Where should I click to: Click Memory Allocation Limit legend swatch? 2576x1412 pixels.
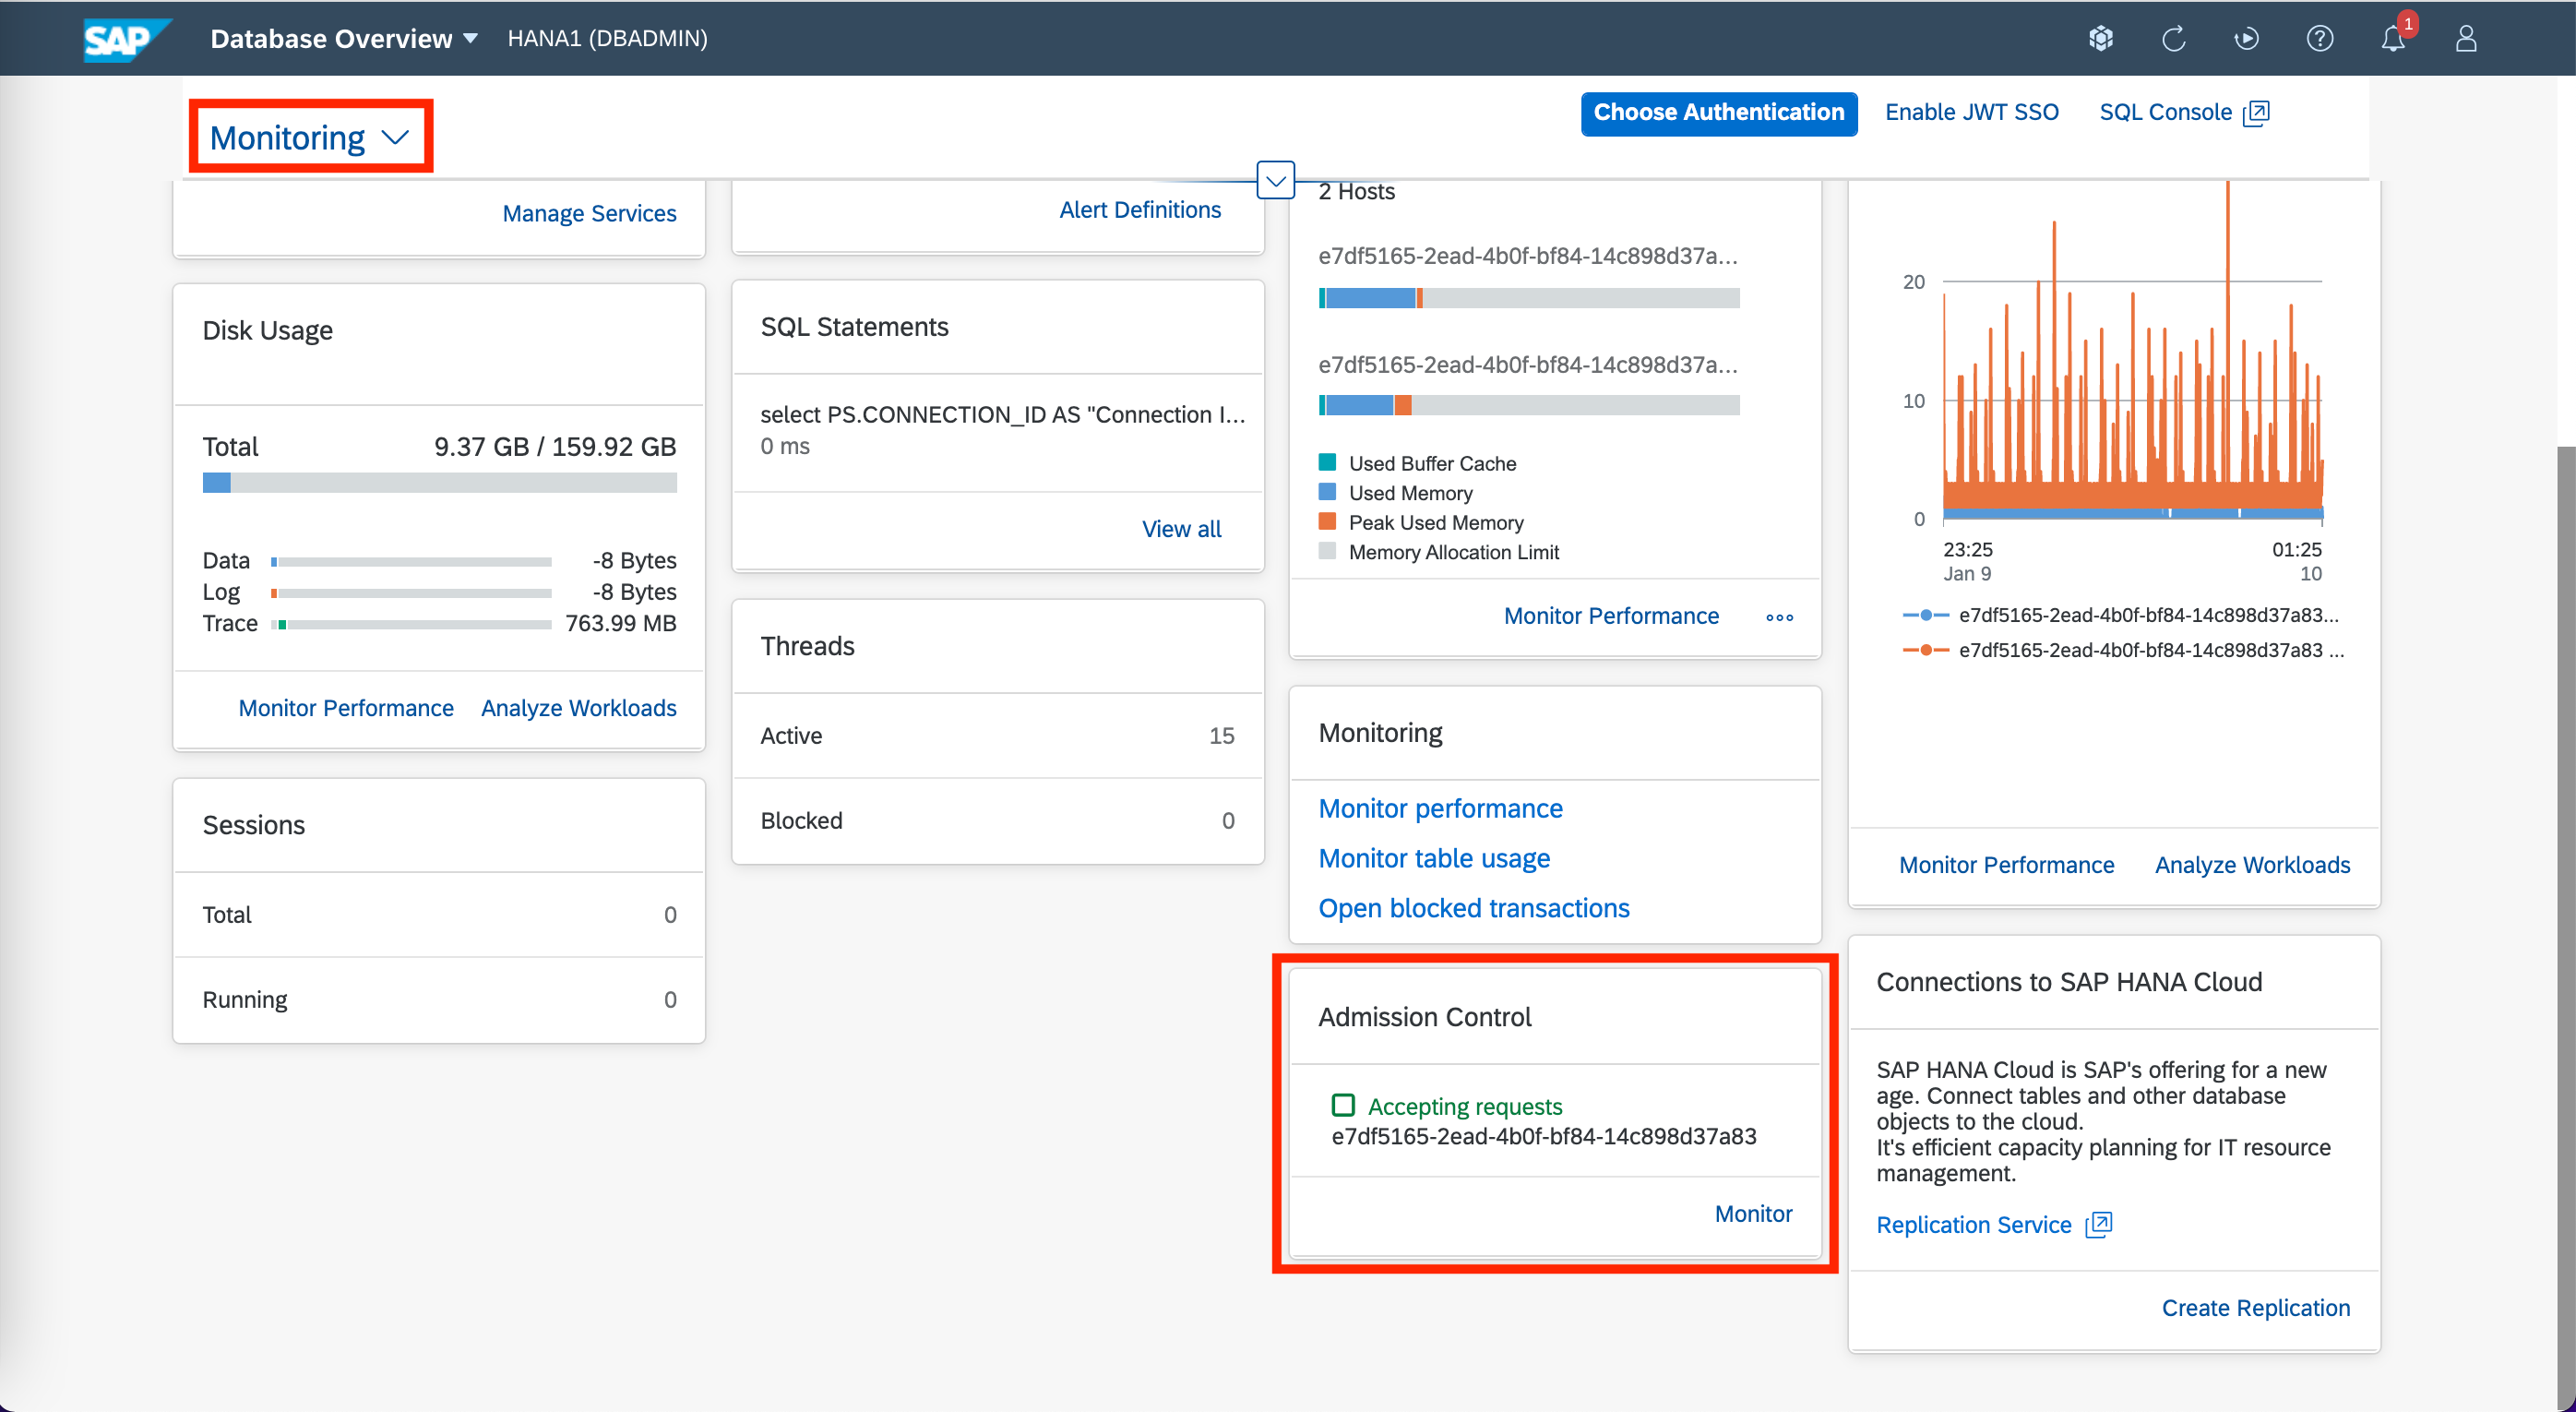(1327, 551)
